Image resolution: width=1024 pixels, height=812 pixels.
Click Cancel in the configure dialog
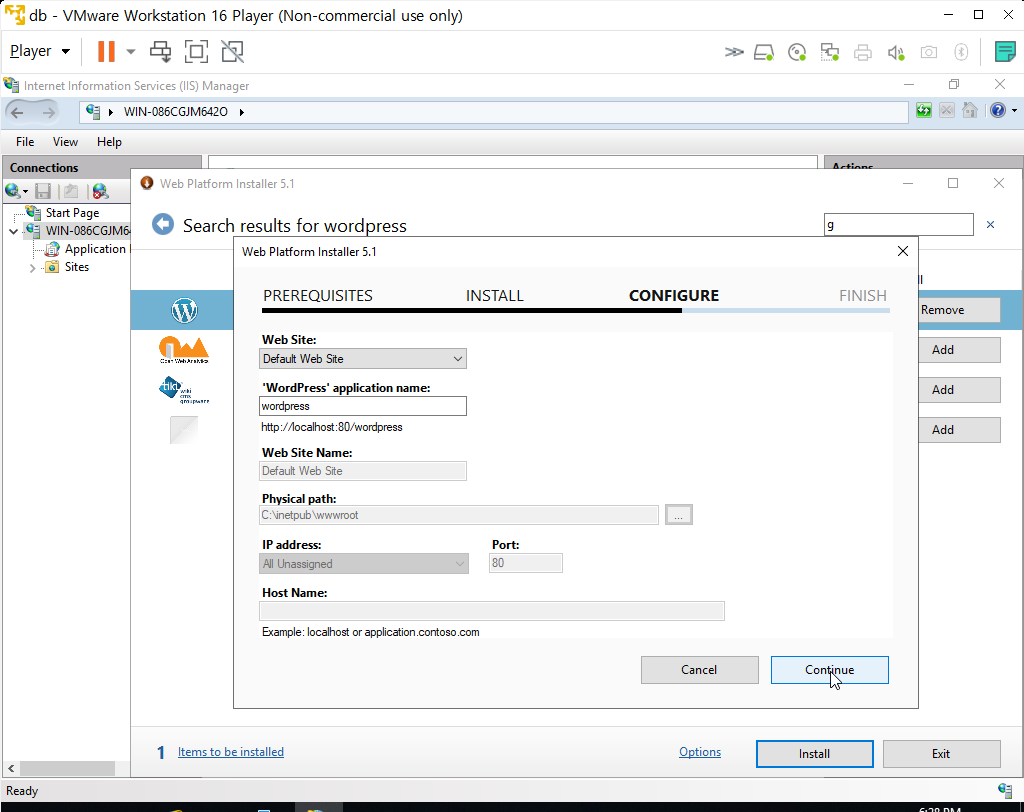pyautogui.click(x=699, y=670)
